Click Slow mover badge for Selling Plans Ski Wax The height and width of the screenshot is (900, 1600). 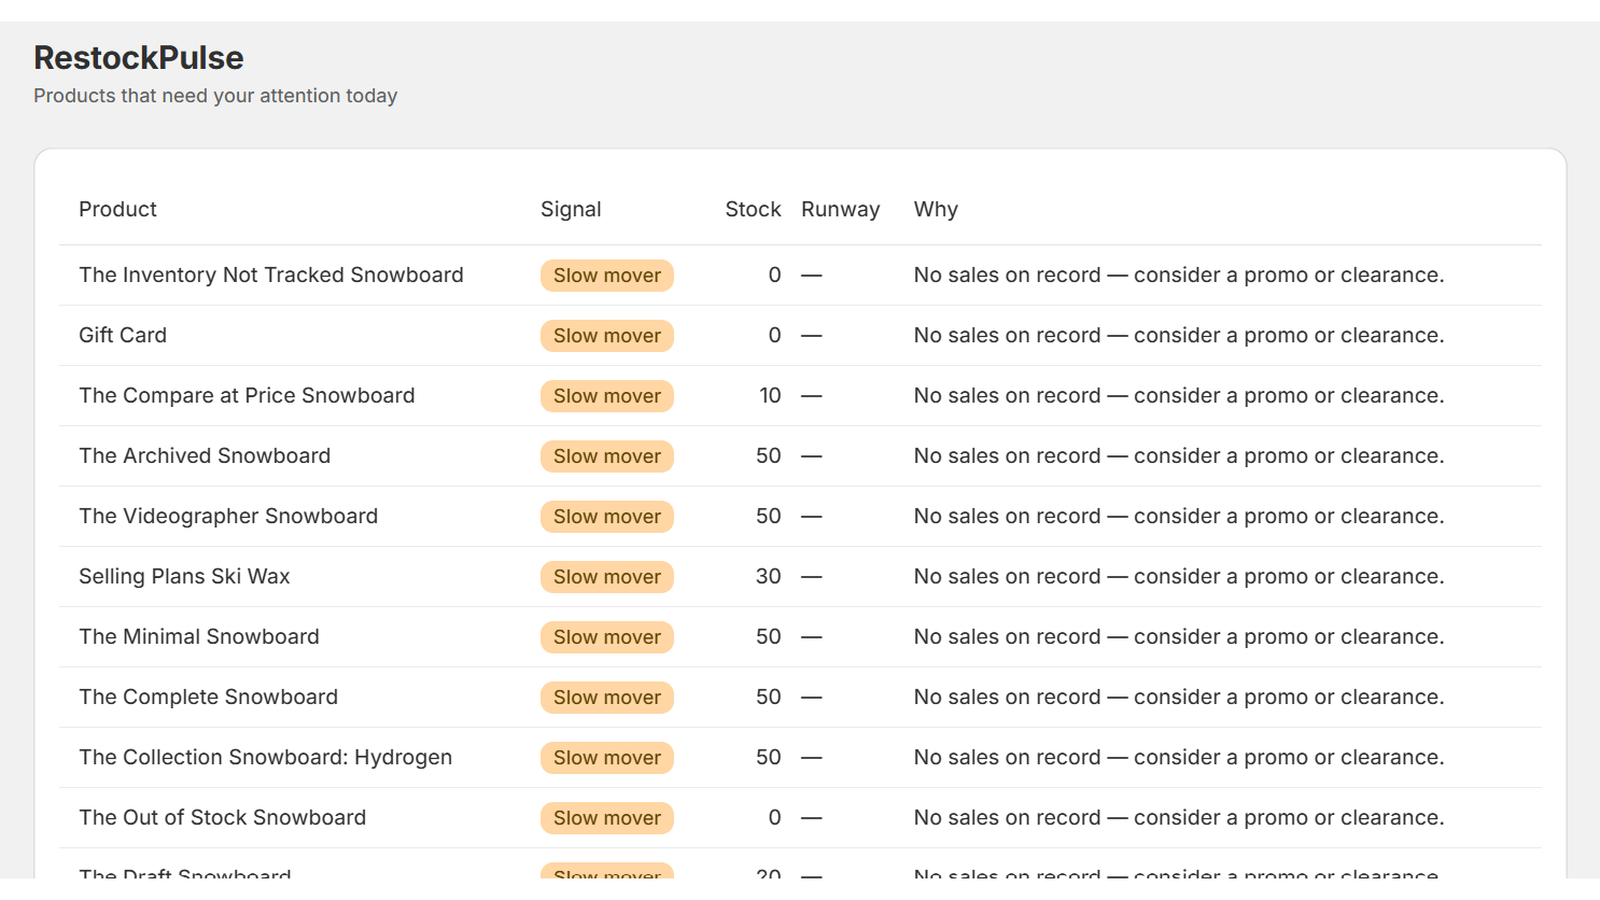pyautogui.click(x=607, y=577)
